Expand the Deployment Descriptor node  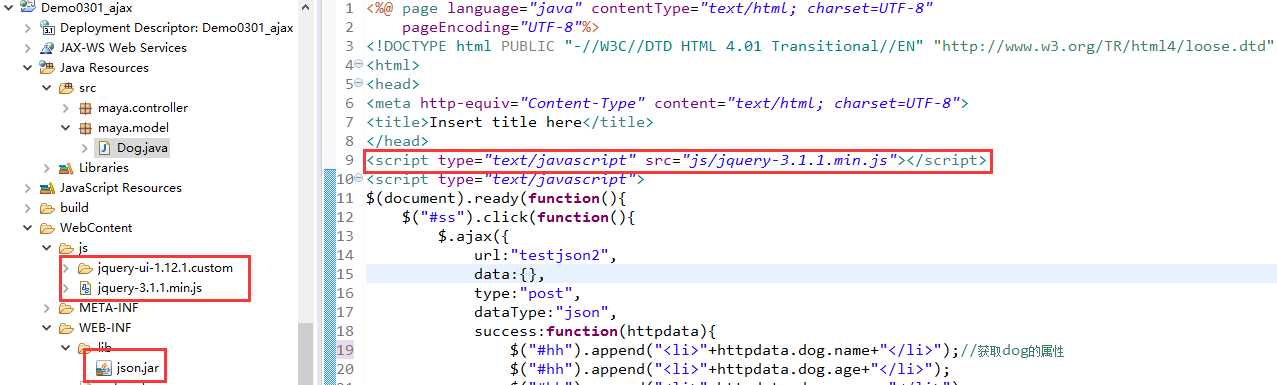[x=28, y=27]
